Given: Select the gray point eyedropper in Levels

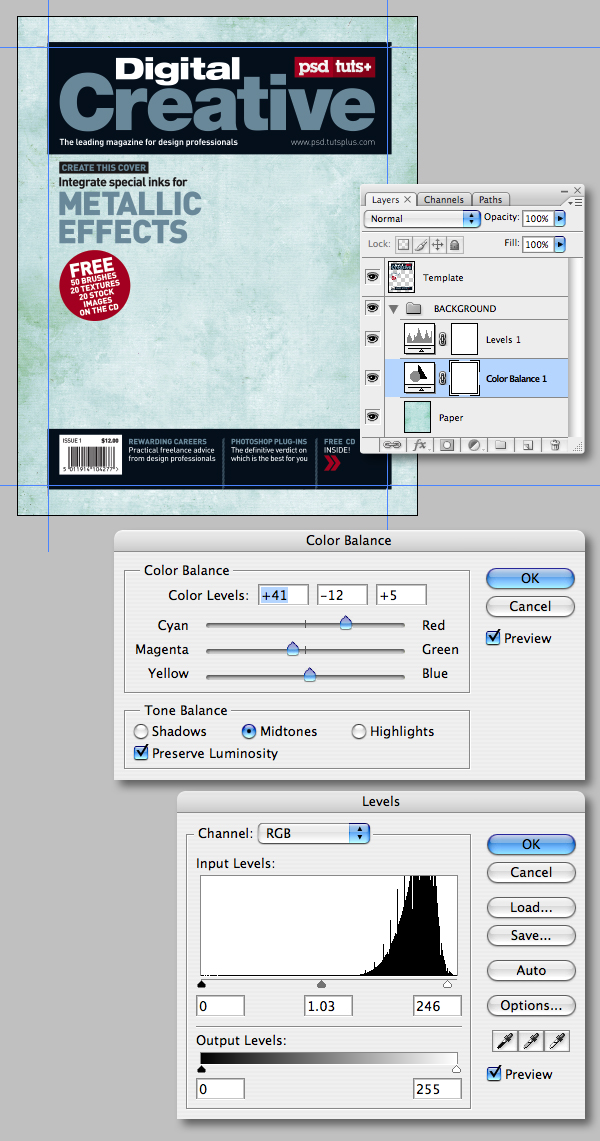Looking at the screenshot, I should point(532,1041).
